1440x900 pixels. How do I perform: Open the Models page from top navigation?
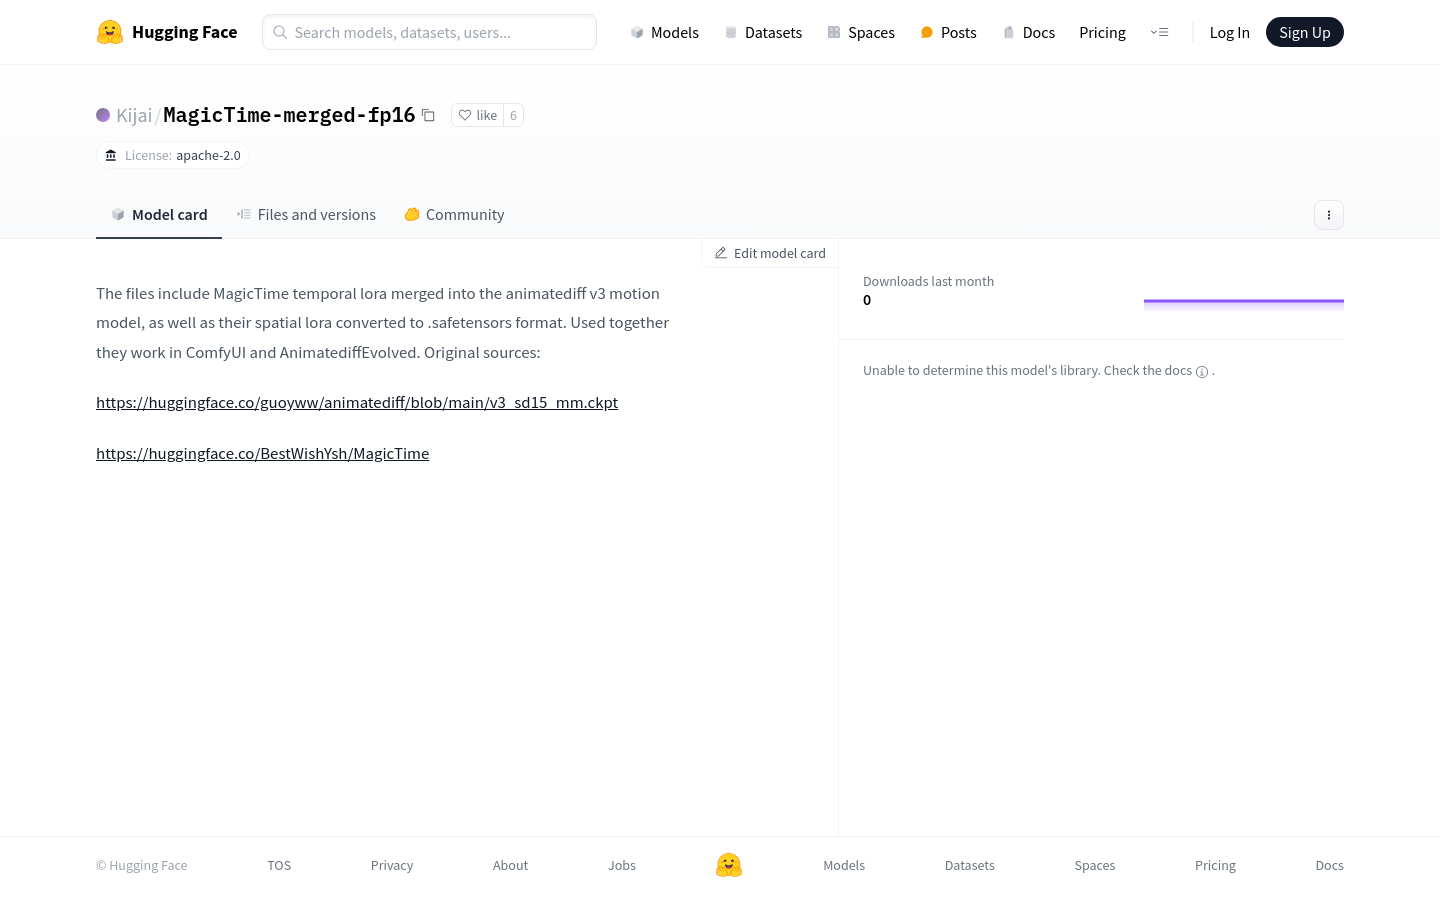tap(664, 32)
